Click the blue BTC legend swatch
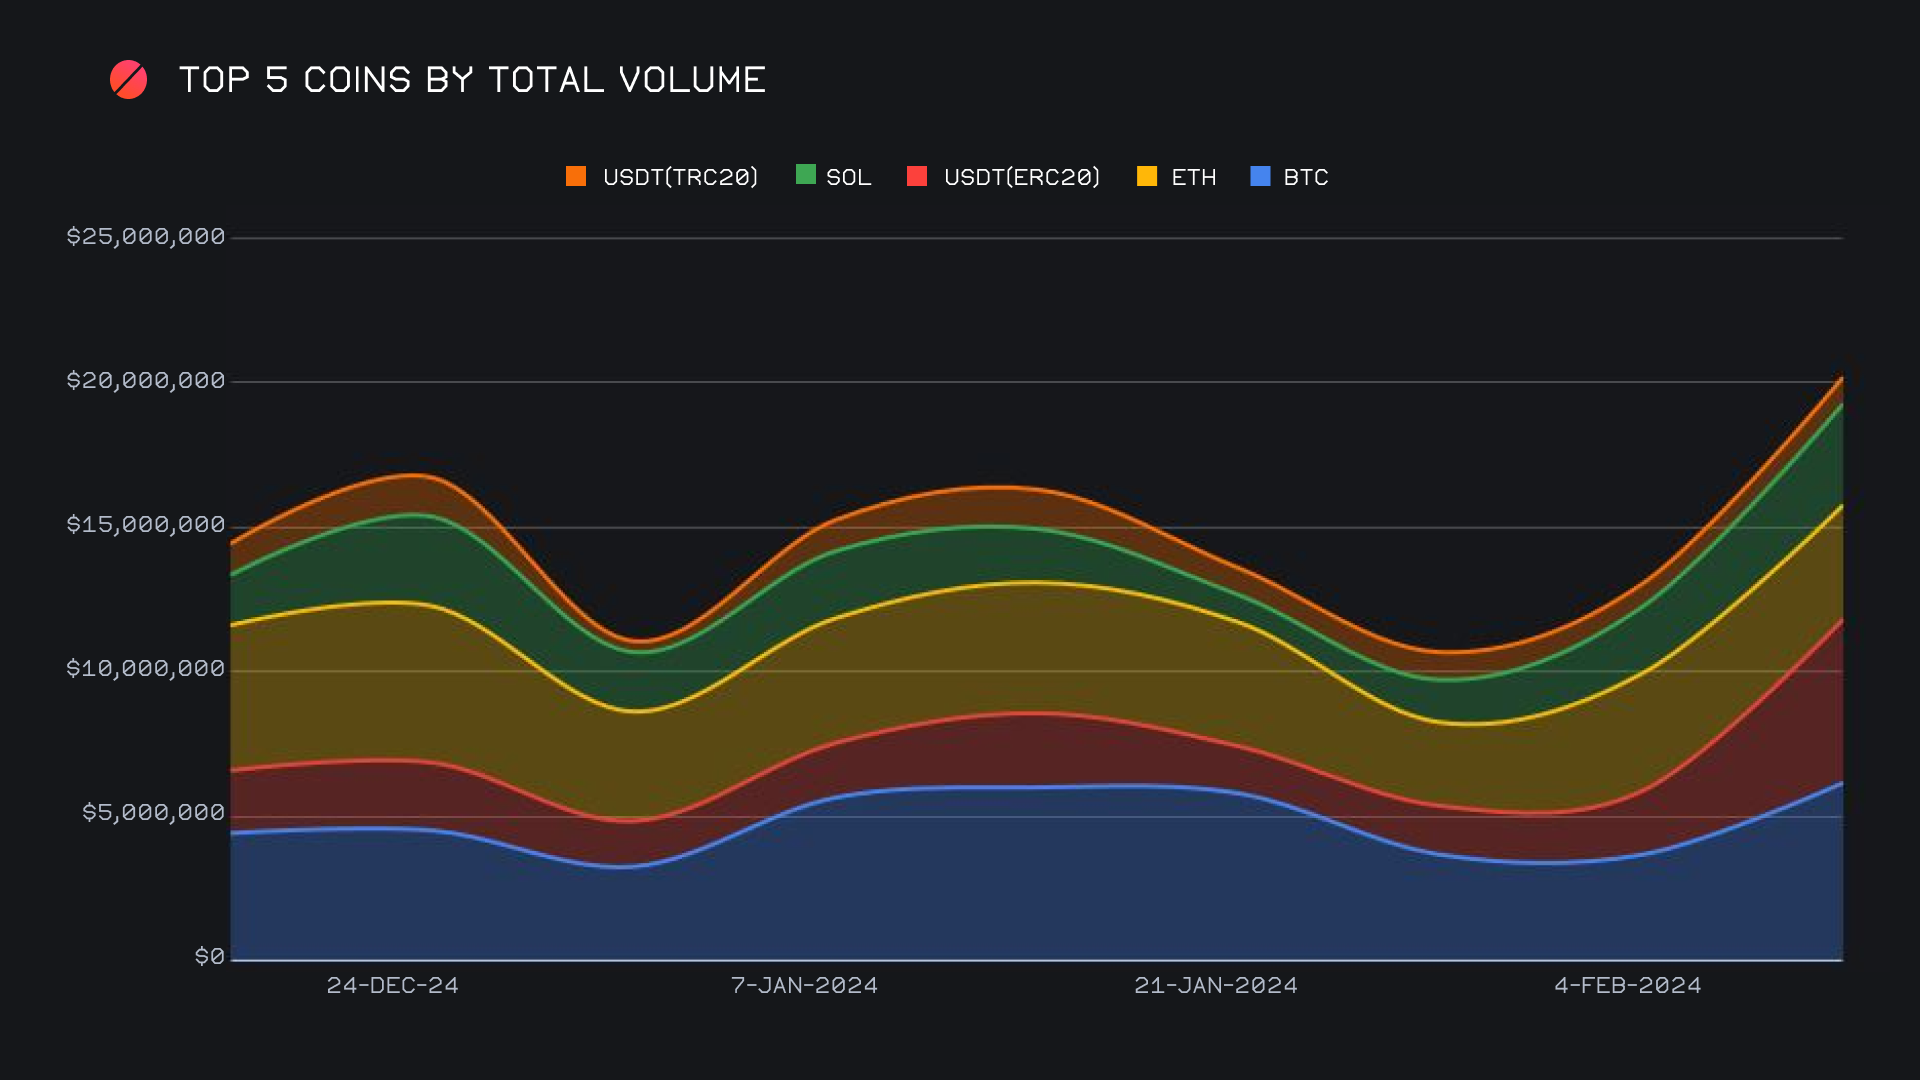The width and height of the screenshot is (1920, 1080). click(x=1260, y=176)
